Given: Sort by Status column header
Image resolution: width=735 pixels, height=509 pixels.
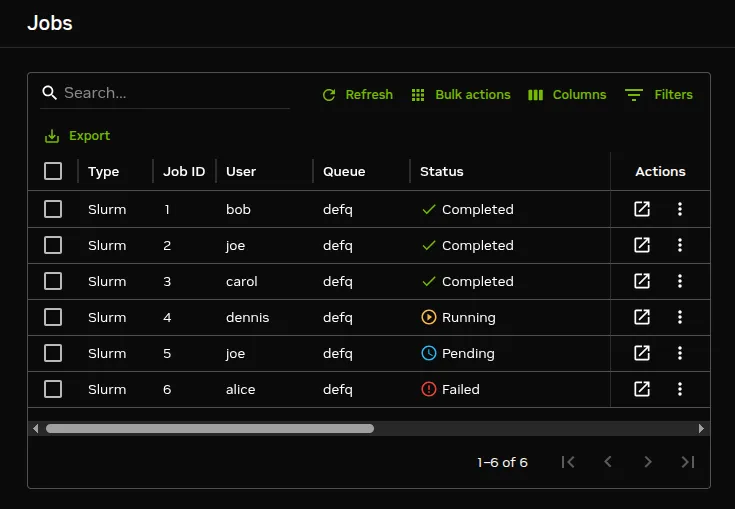Looking at the screenshot, I should 442,172.
